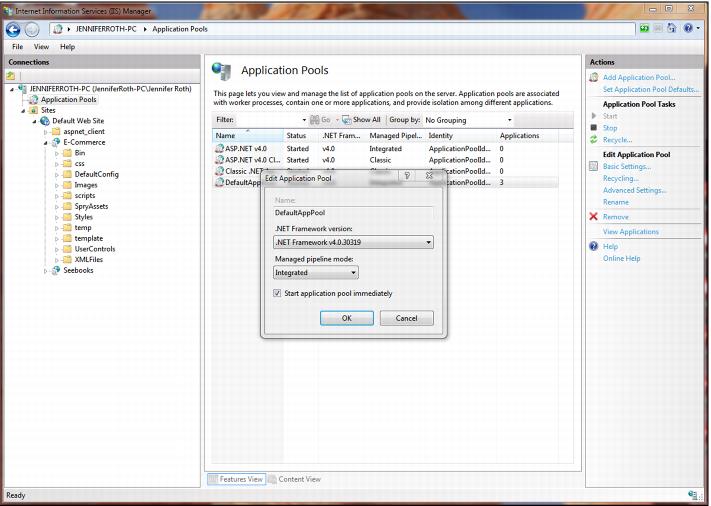Click the Recycling link
The height and width of the screenshot is (506, 711).
click(x=621, y=179)
